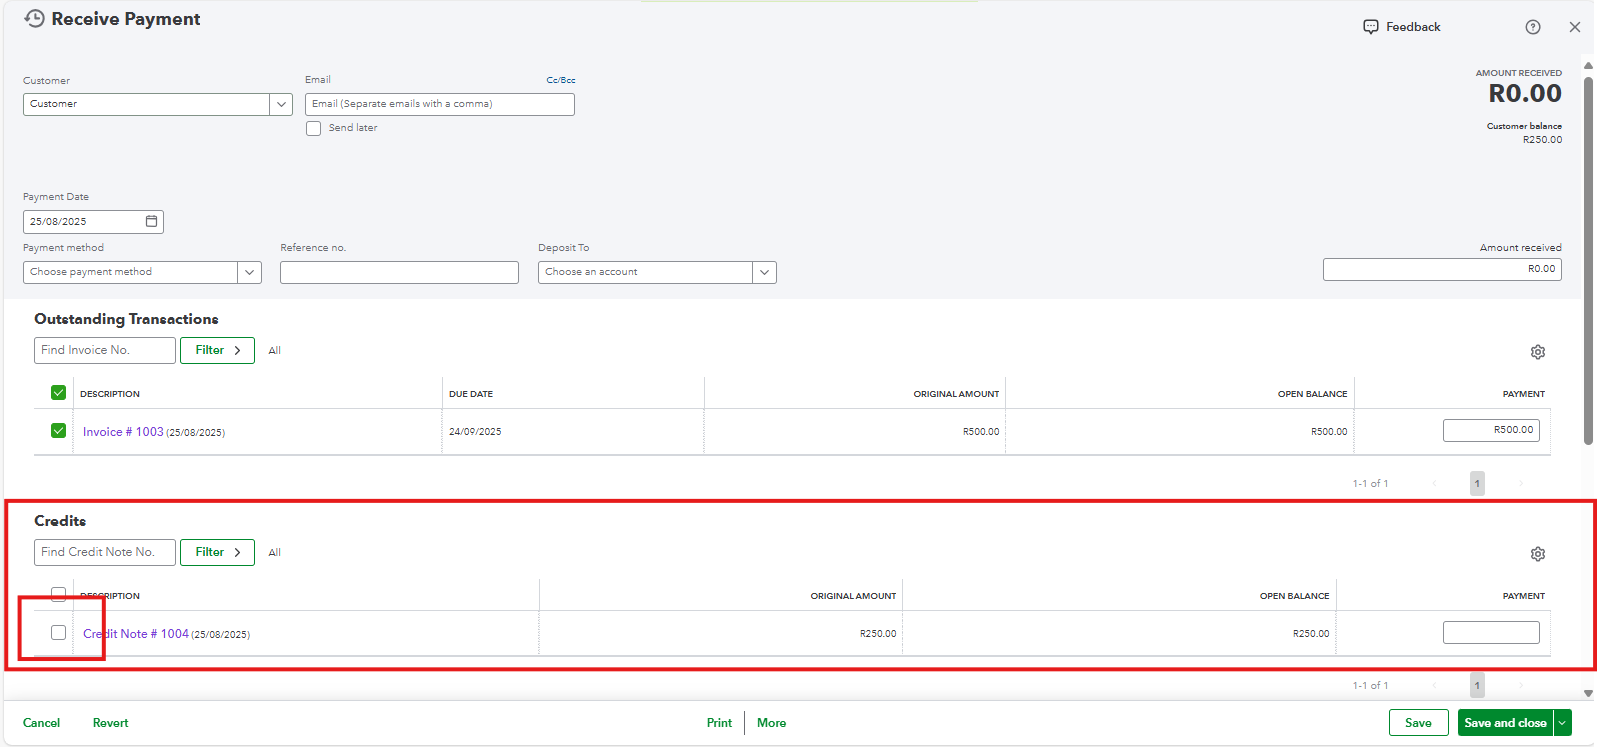Click the Find Invoice No. search field
The image size is (1597, 747).
click(x=105, y=350)
